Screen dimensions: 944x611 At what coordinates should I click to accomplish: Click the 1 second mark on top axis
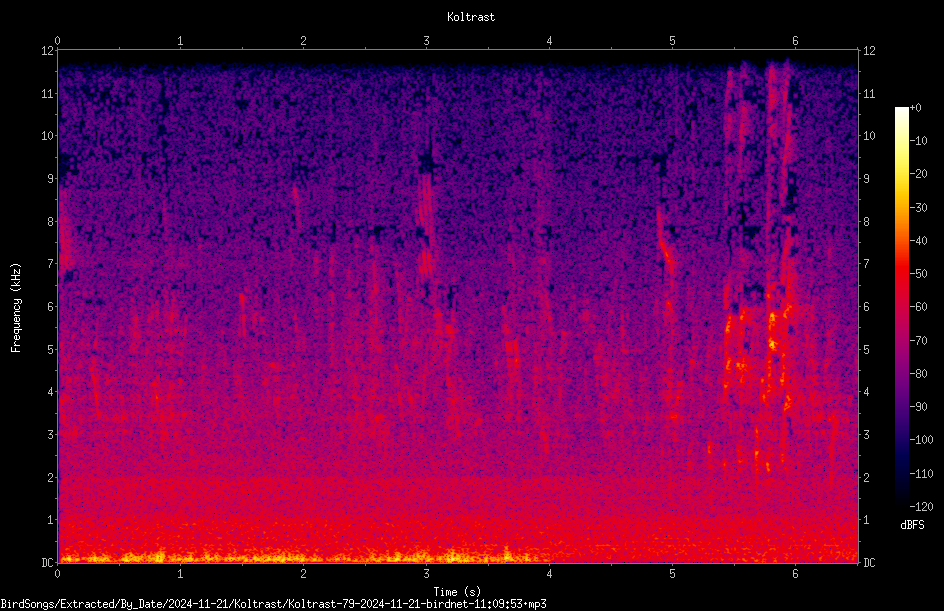pyautogui.click(x=180, y=41)
